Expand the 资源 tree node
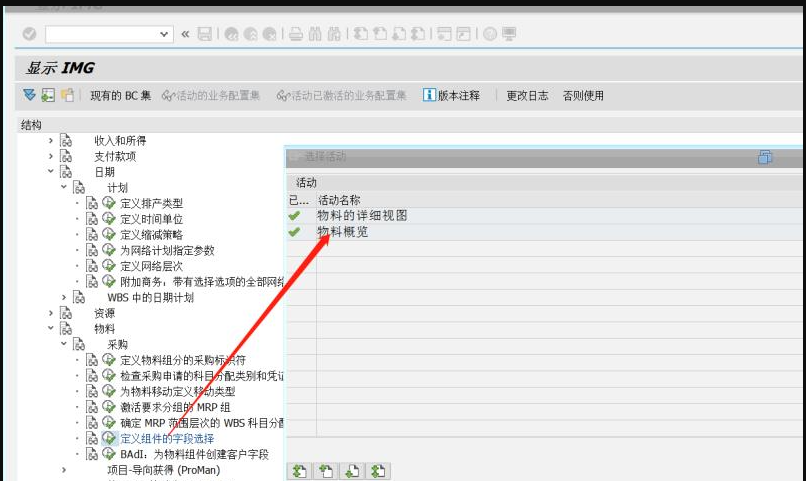The width and height of the screenshot is (806, 481). tap(50, 313)
